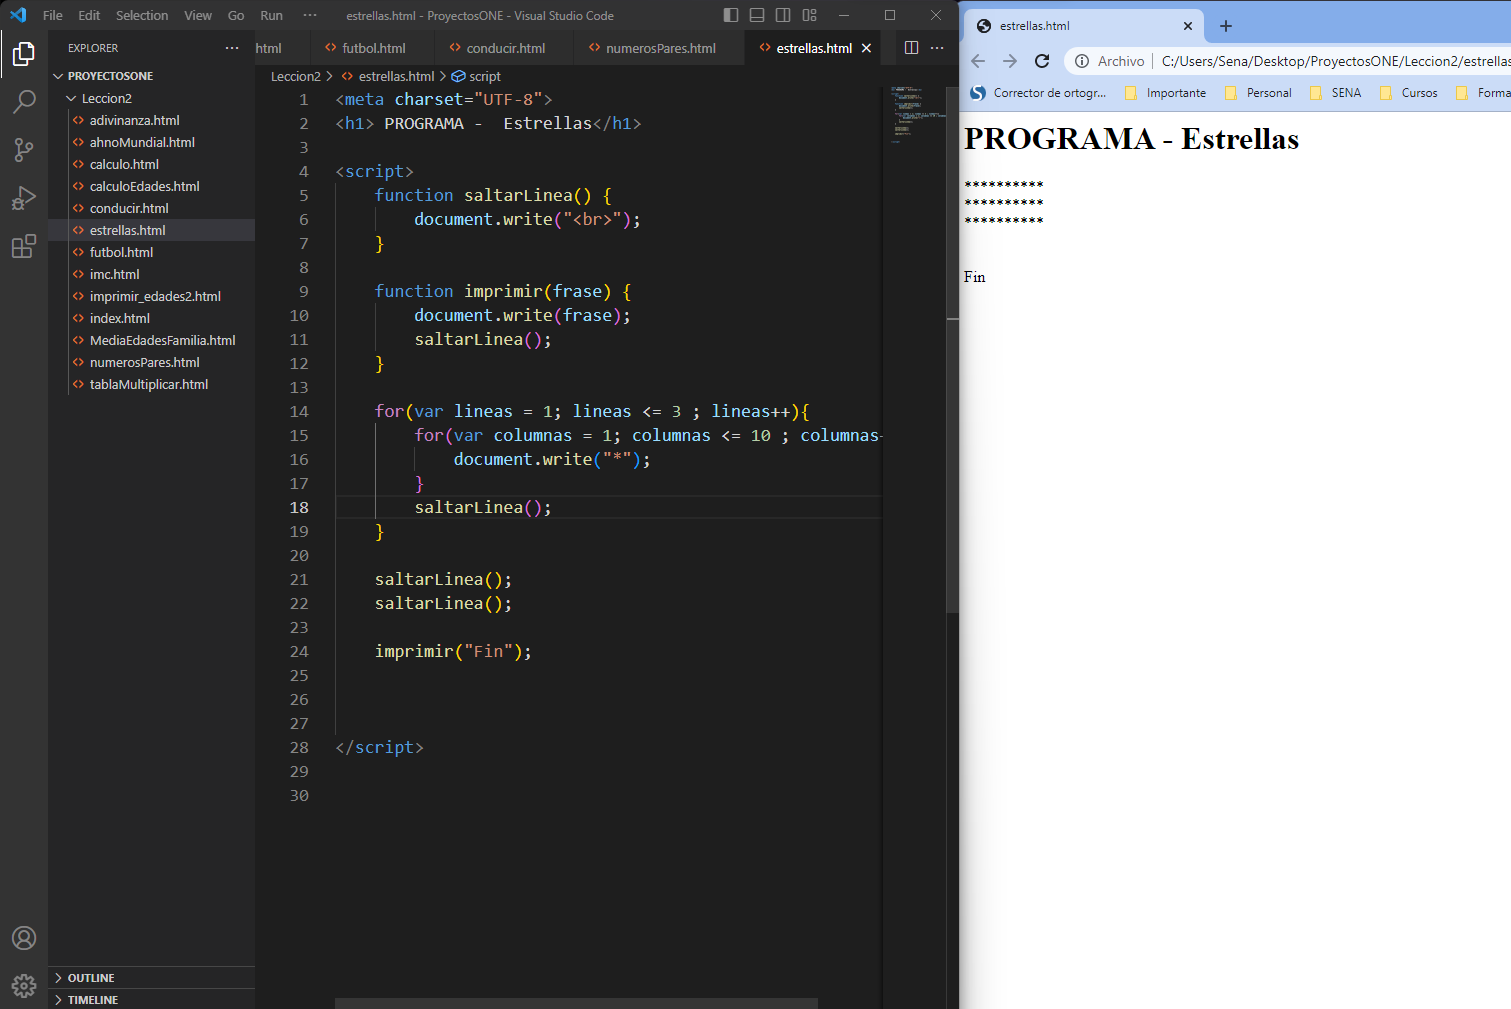The image size is (1511, 1009).
Task: Split the editor to the right
Action: pos(911,48)
